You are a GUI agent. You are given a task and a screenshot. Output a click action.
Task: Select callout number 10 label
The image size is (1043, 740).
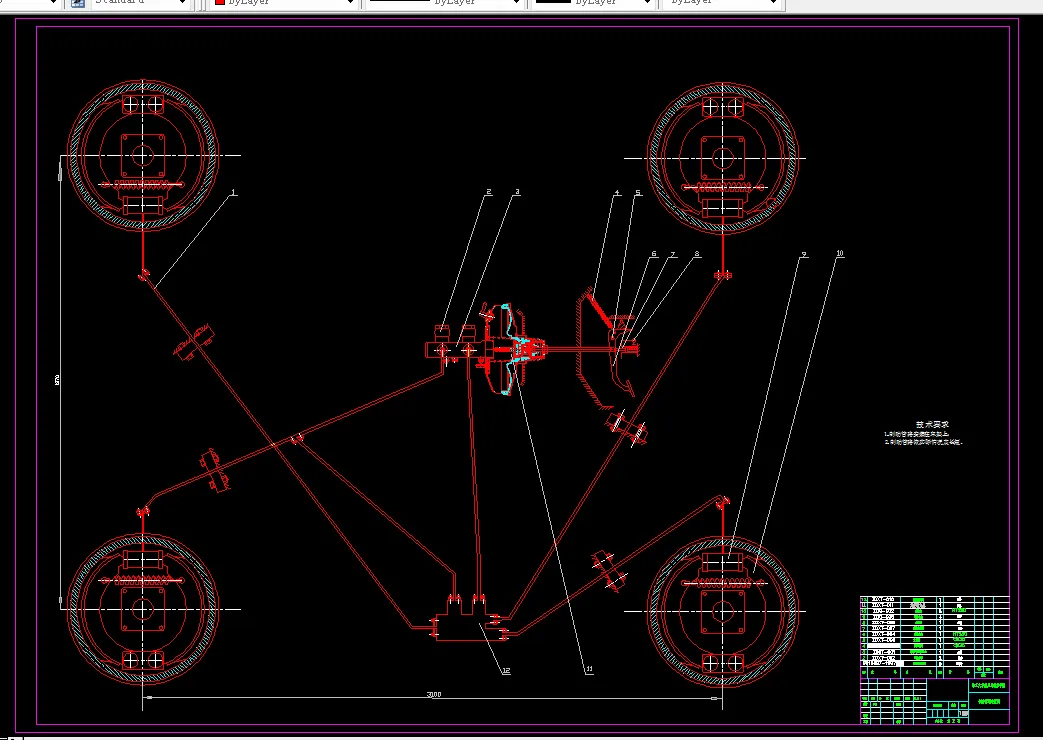(x=839, y=253)
